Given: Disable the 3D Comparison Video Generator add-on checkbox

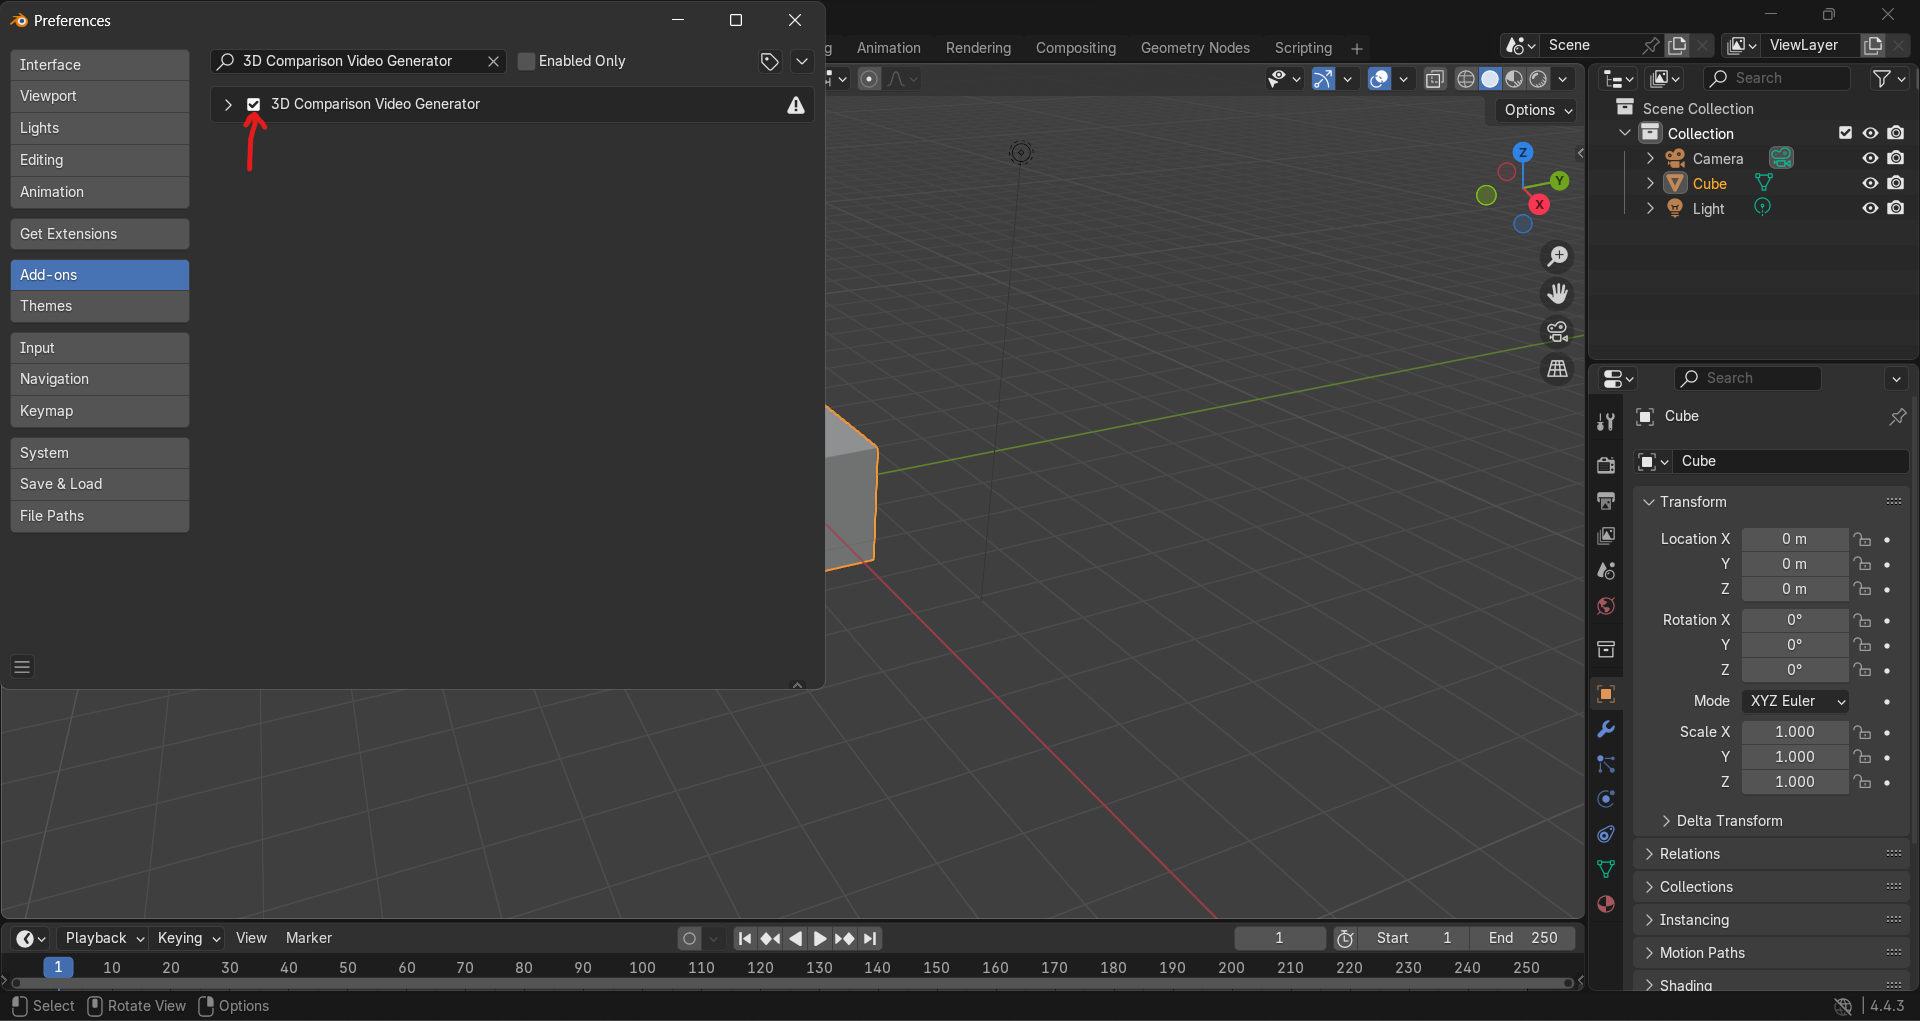Looking at the screenshot, I should pos(254,105).
